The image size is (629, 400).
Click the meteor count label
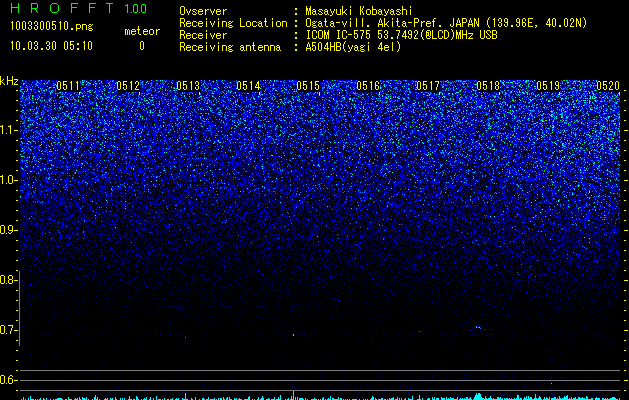[x=142, y=31]
